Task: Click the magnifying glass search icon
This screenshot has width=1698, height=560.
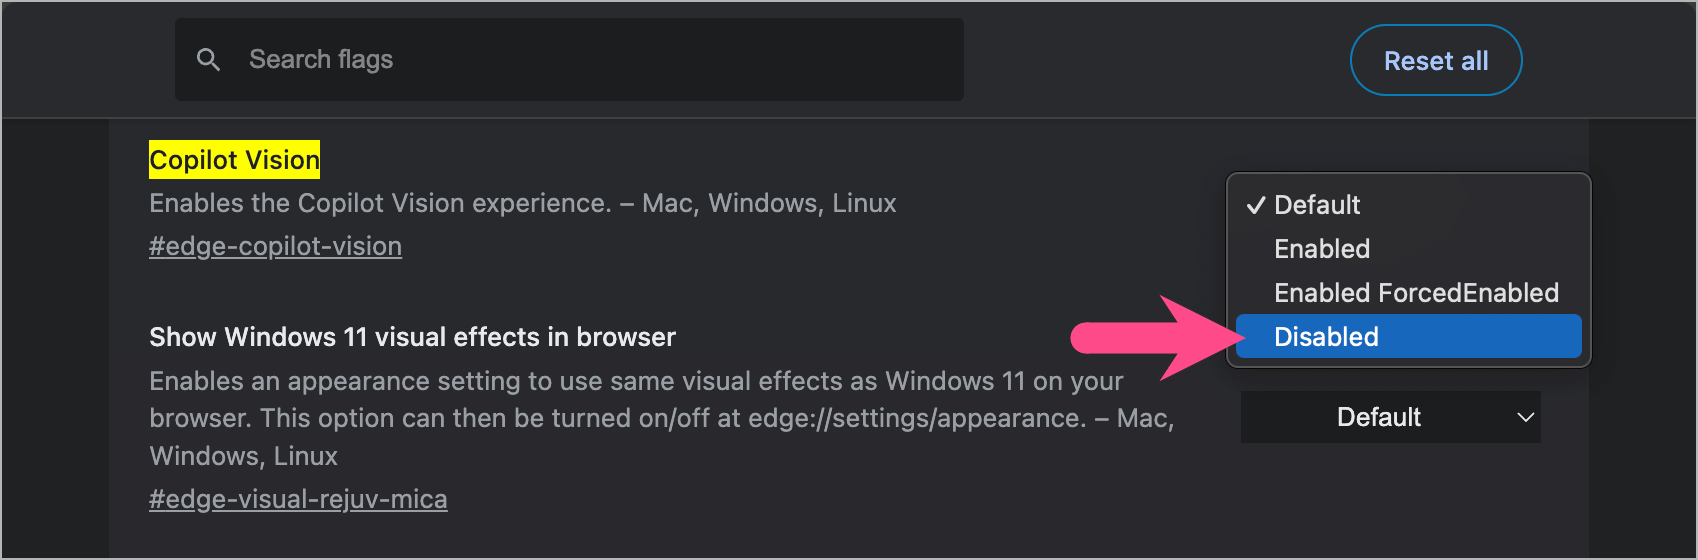Action: [208, 60]
